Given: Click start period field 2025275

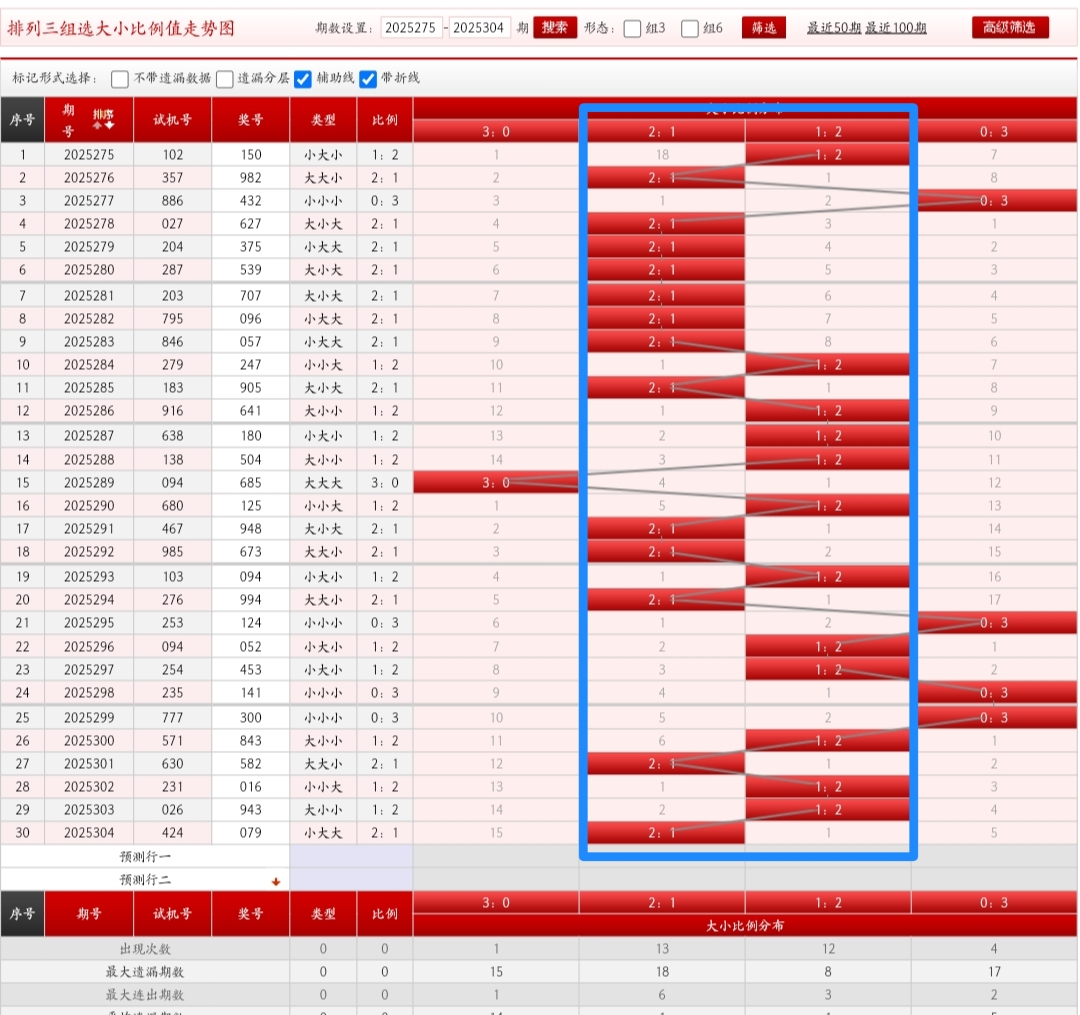Looking at the screenshot, I should pos(411,28).
